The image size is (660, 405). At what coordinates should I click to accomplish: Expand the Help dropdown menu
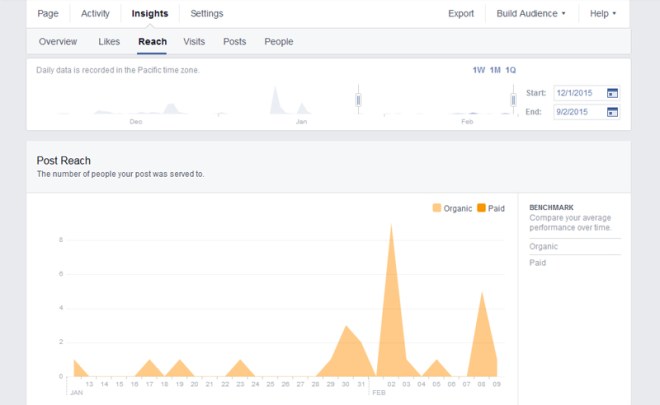(602, 14)
